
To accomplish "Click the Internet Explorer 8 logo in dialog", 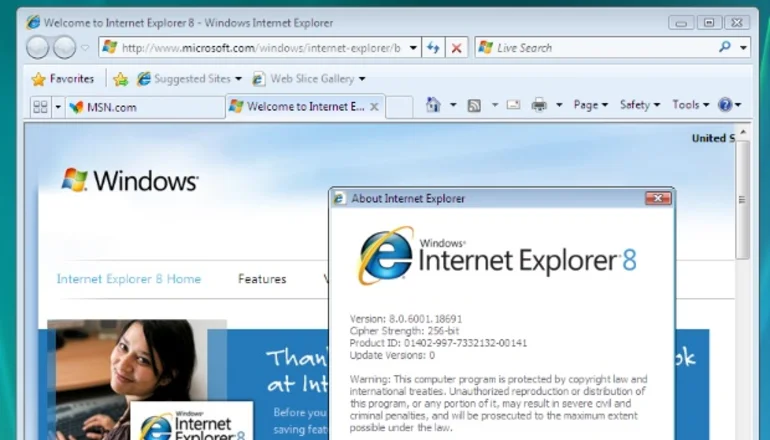I will click(x=497, y=256).
